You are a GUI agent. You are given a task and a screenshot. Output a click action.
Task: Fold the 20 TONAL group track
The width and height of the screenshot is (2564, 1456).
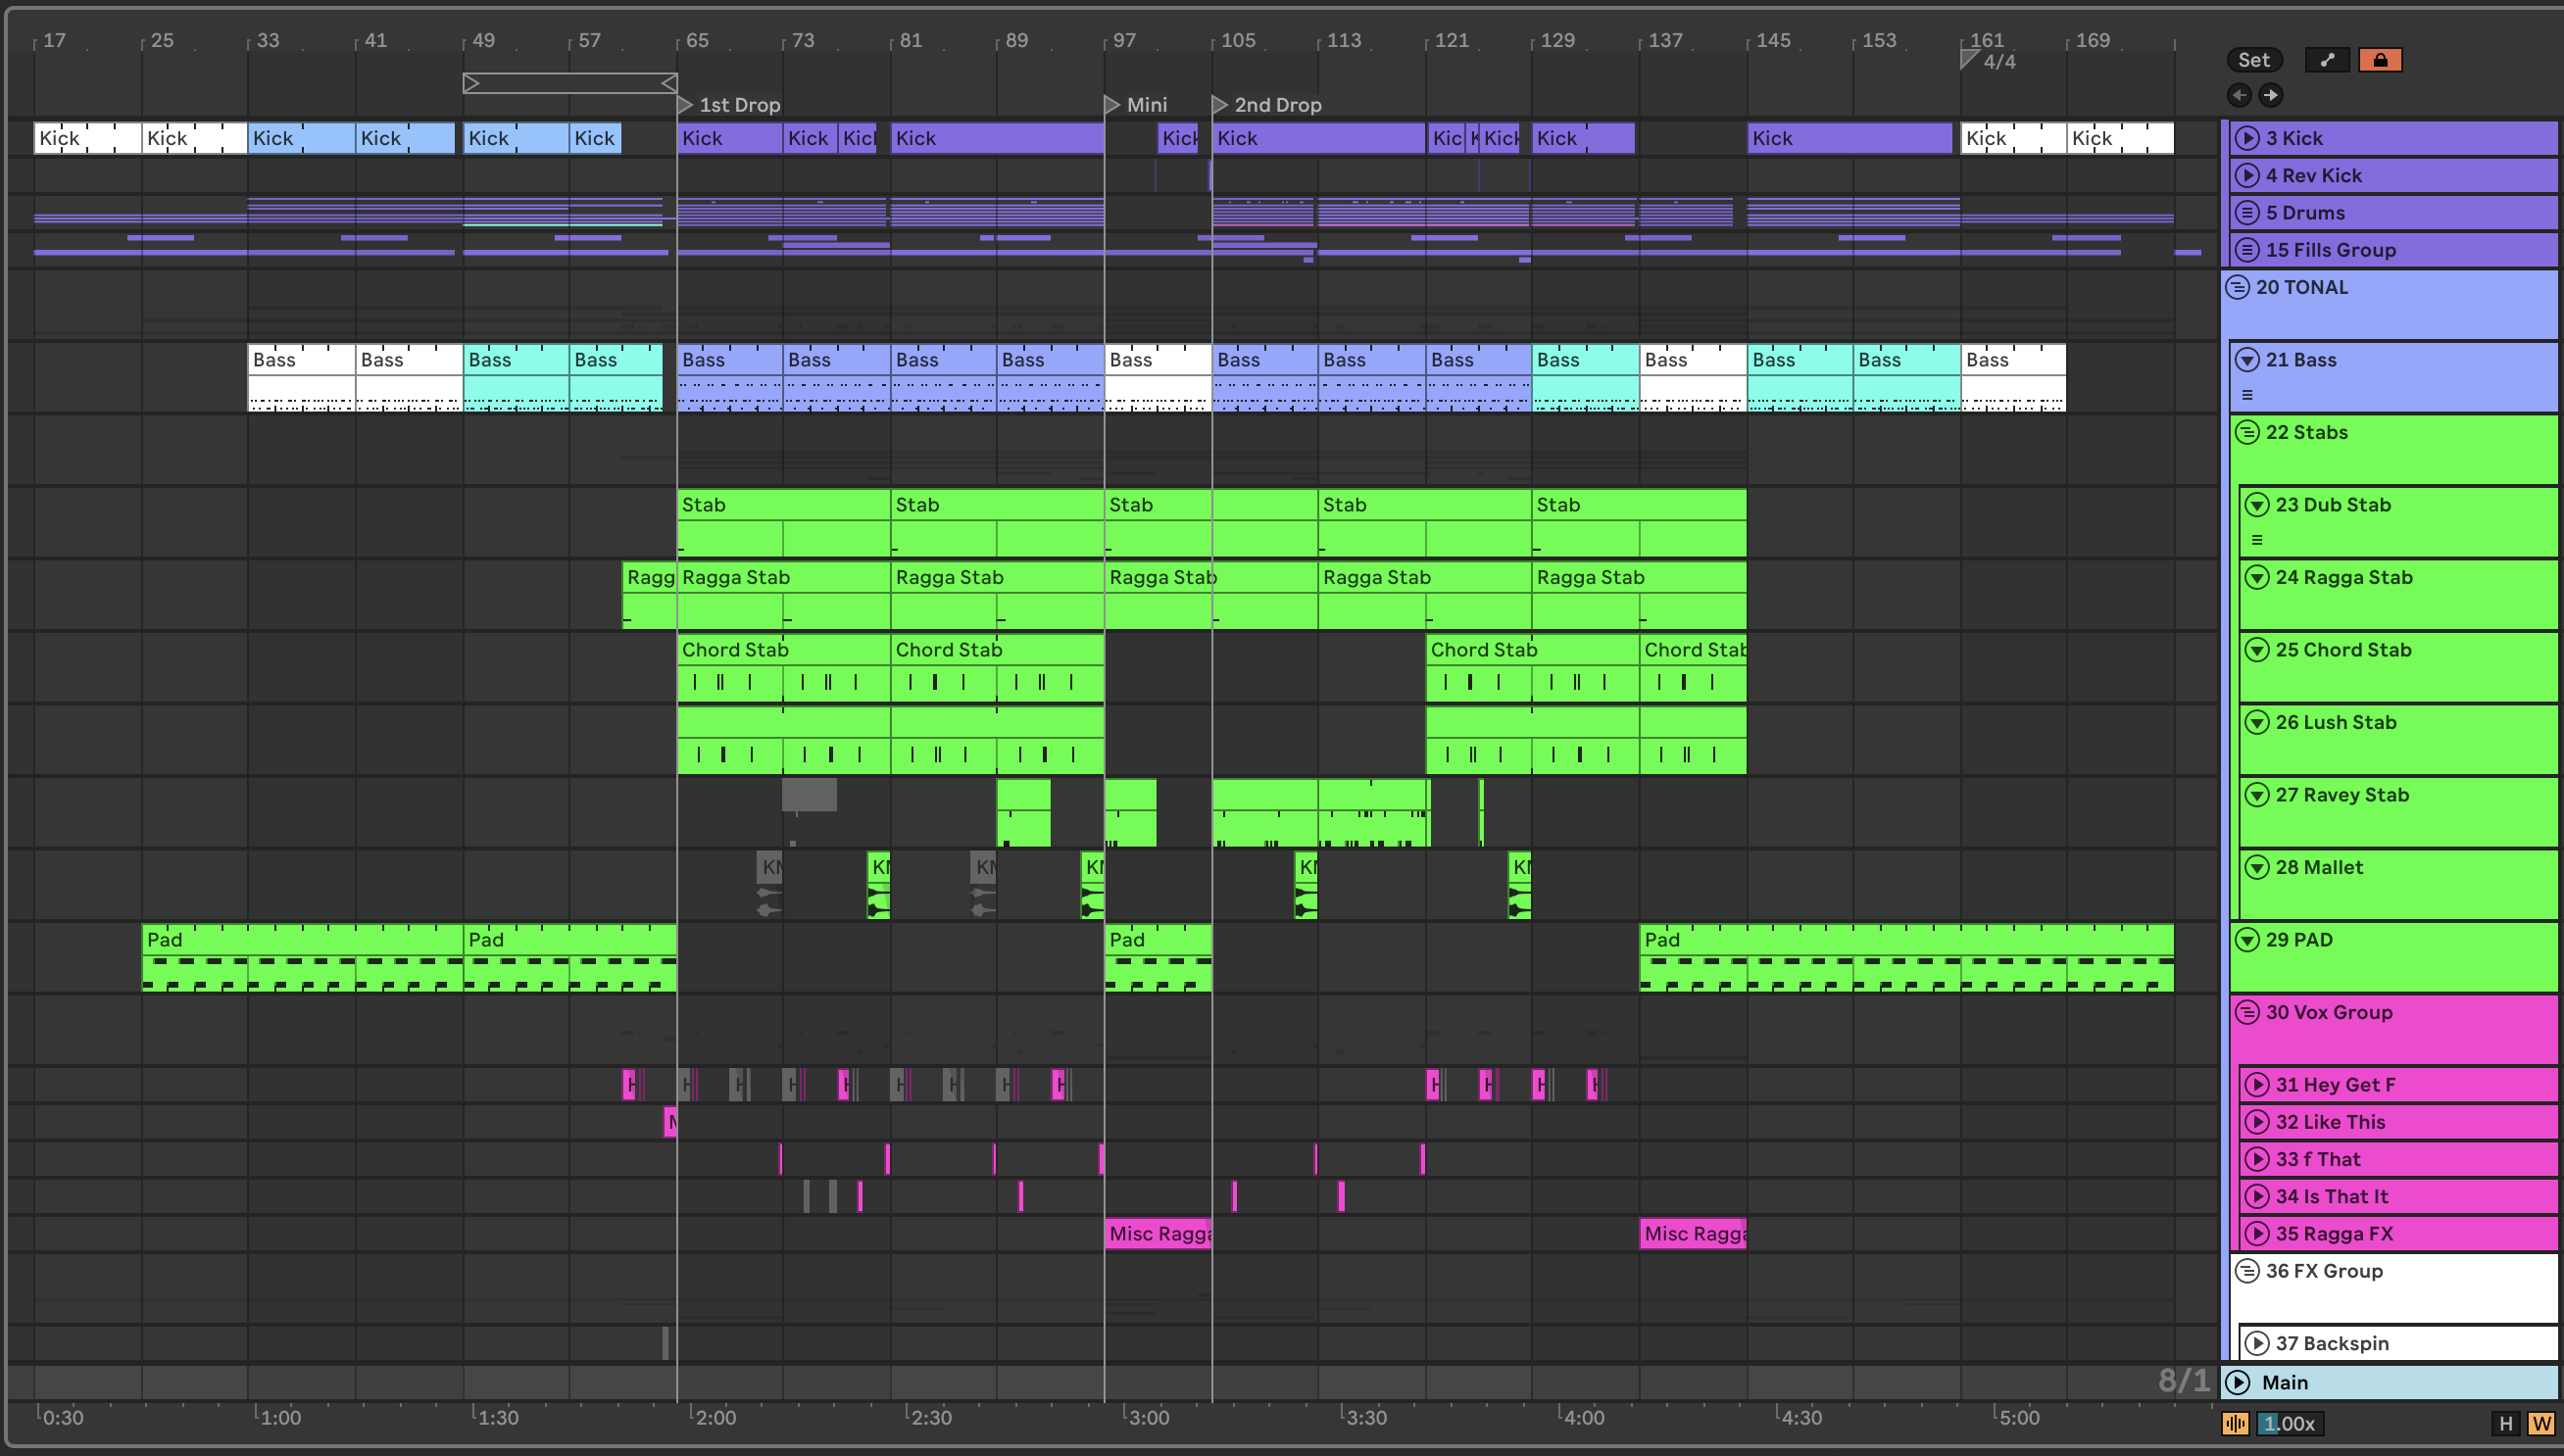2237,287
